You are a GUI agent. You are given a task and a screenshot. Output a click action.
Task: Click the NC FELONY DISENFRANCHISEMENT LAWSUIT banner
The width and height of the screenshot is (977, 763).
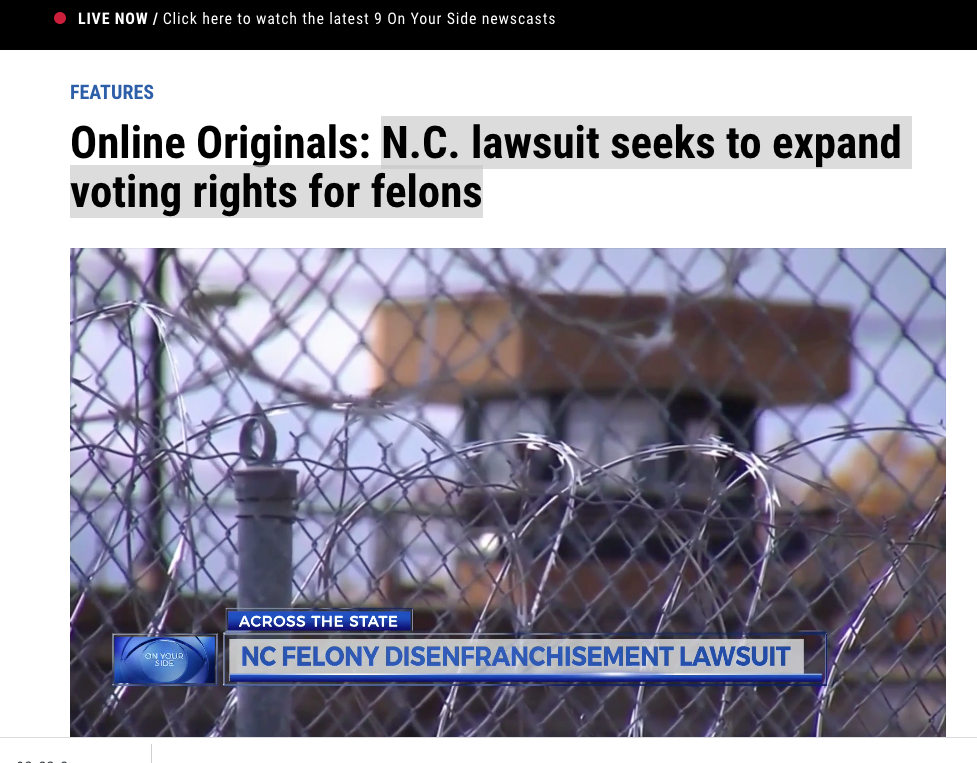pos(516,657)
